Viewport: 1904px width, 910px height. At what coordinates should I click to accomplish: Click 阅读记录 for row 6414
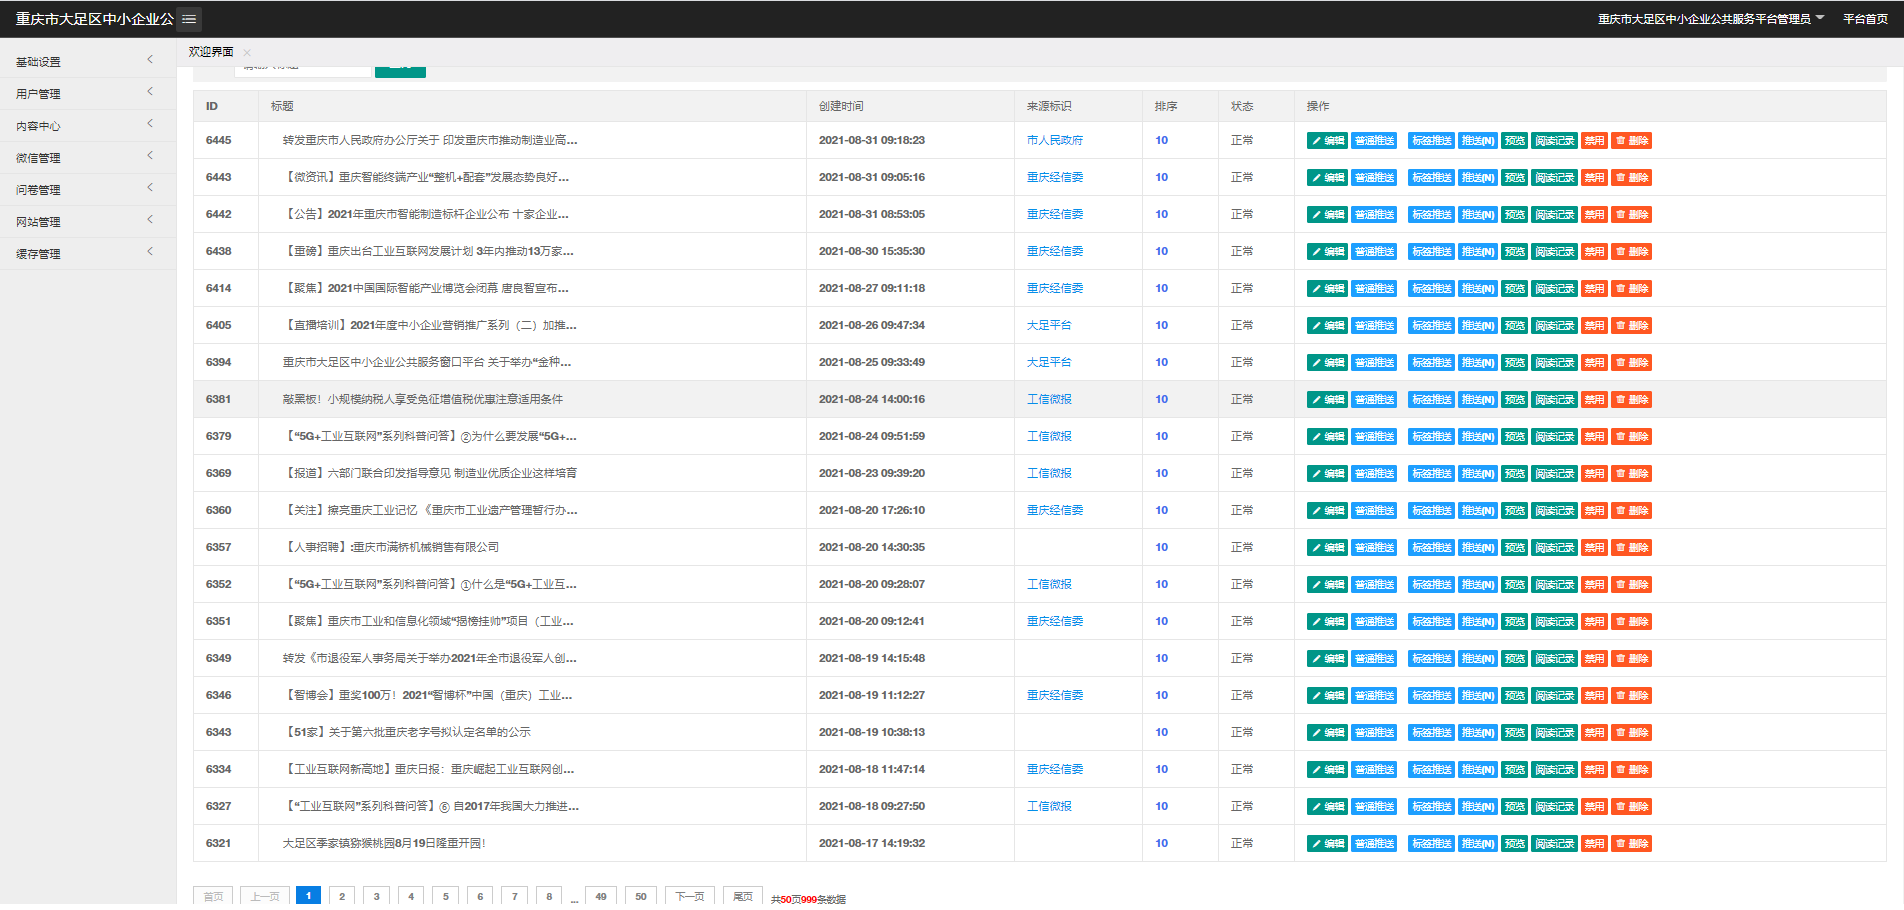click(1554, 289)
